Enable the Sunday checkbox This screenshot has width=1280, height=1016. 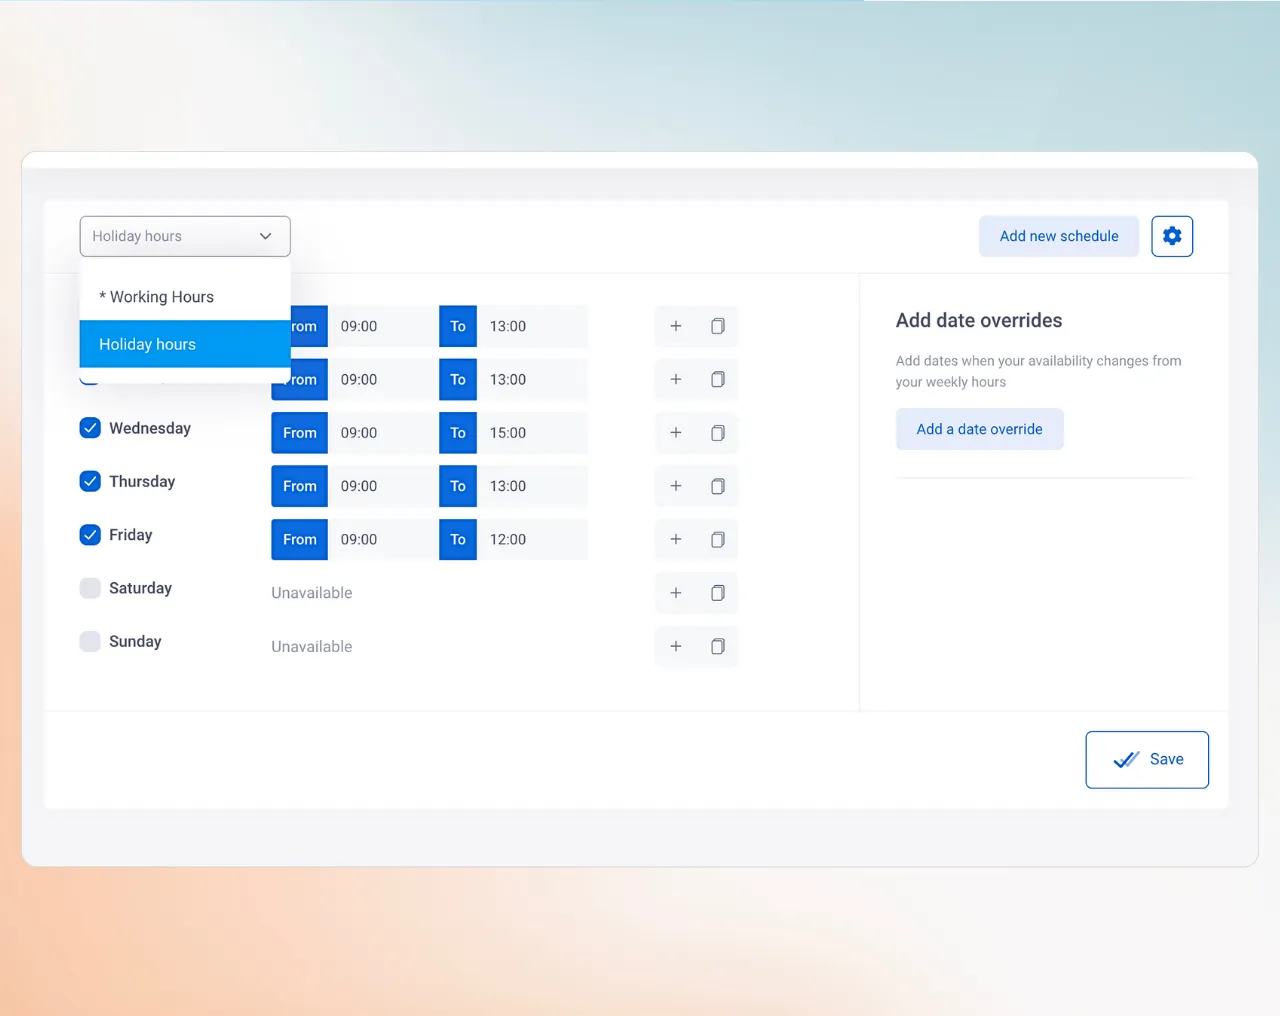tap(90, 641)
